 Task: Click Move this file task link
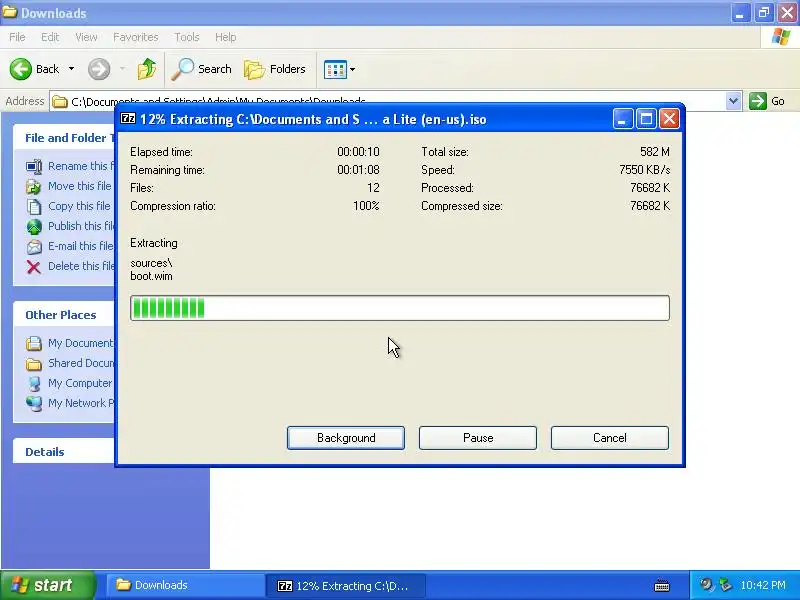coord(80,186)
